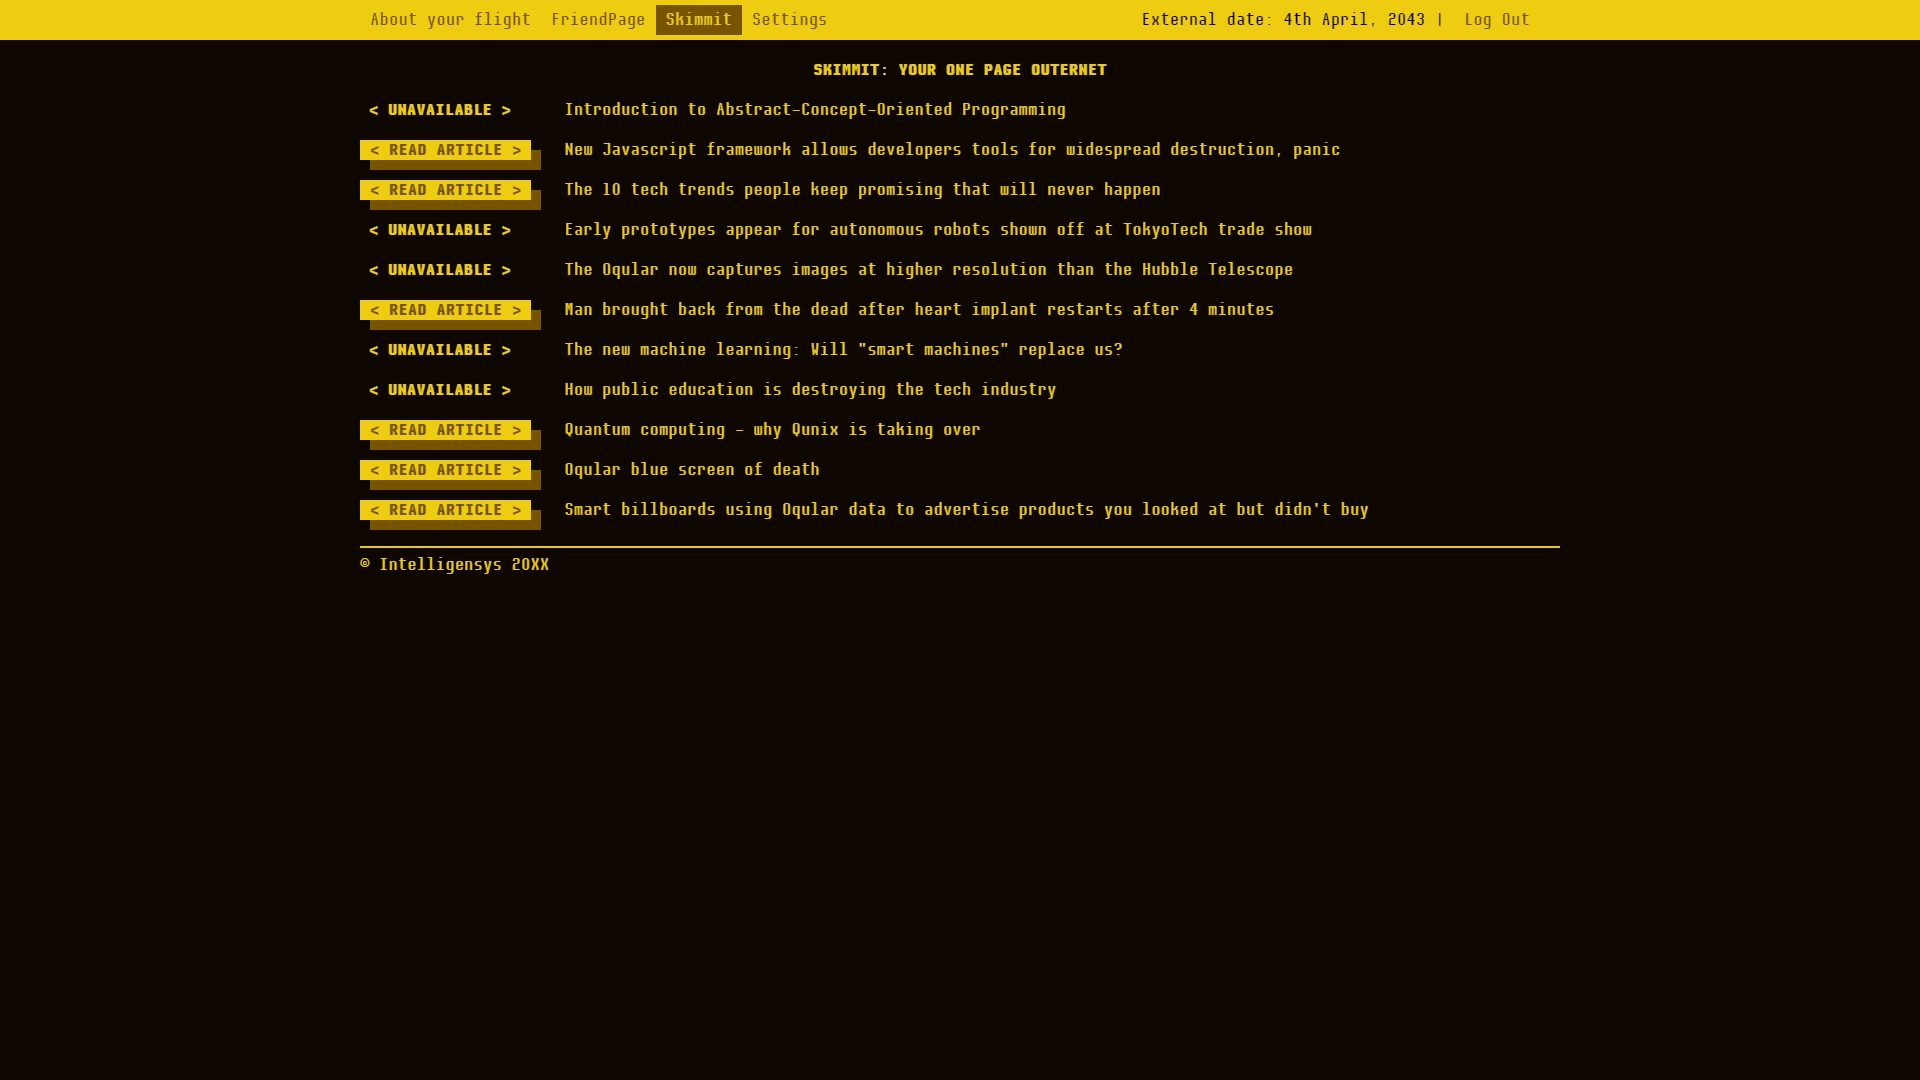Click Unavailable button for machine learning article
Image resolution: width=1920 pixels, height=1080 pixels.
440,350
